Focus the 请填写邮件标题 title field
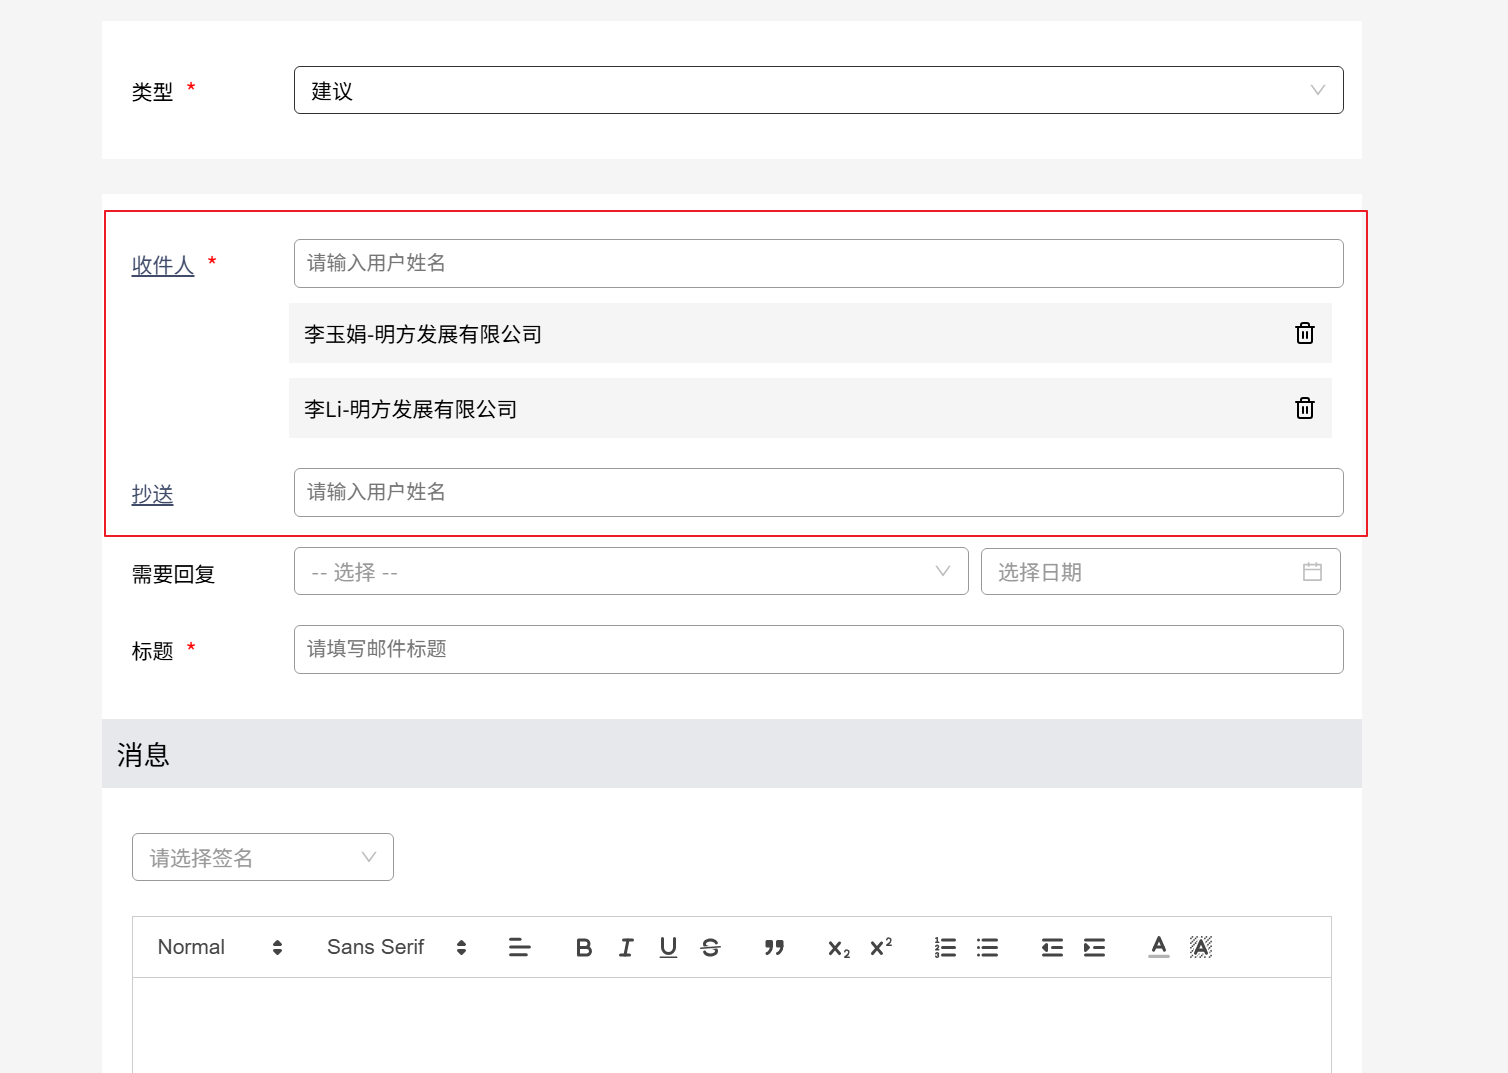 [x=818, y=650]
